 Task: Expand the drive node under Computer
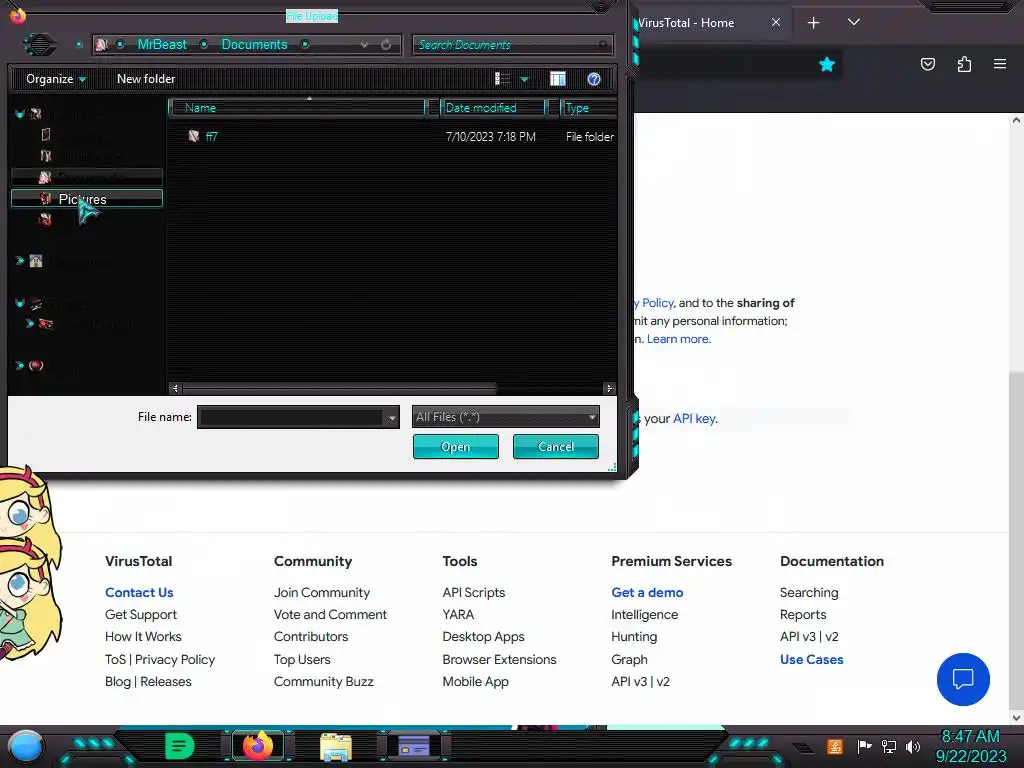(29, 323)
